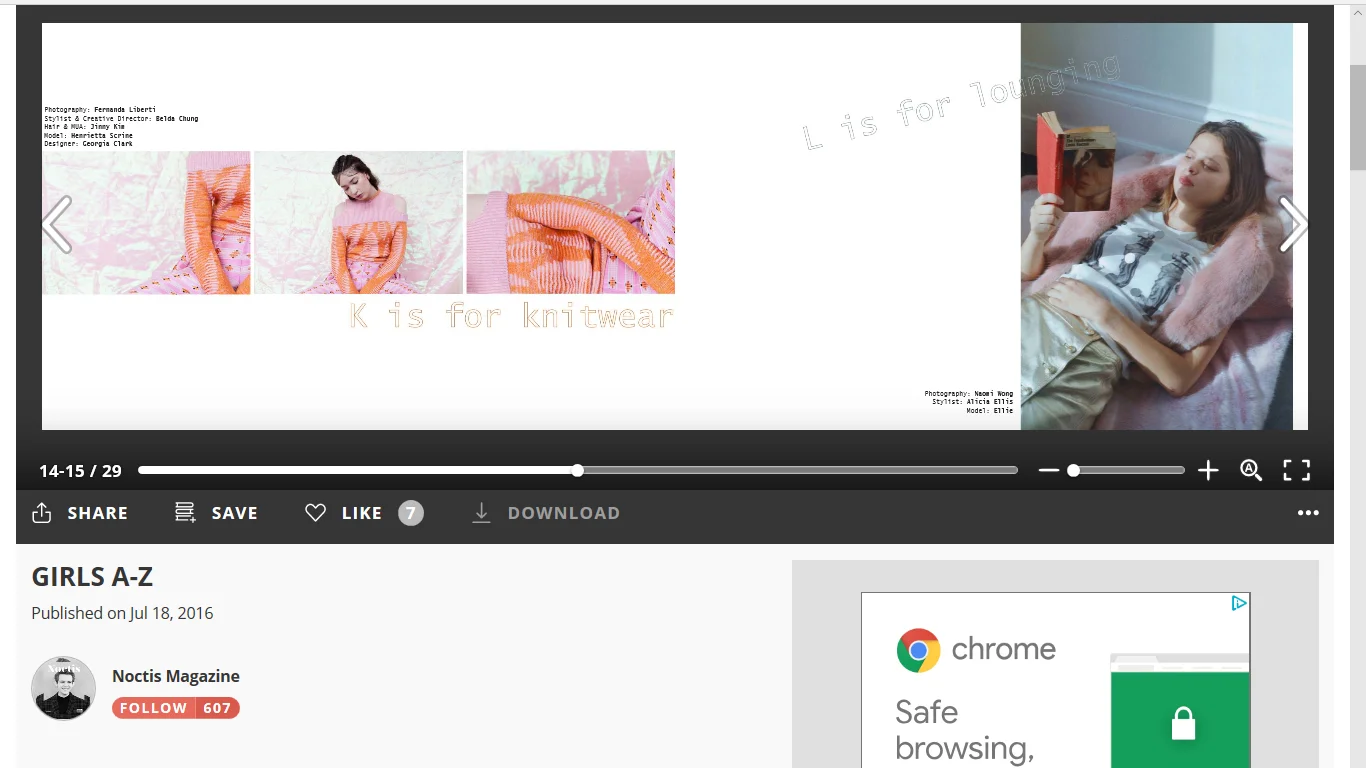1366x768 pixels.
Task: Click the 'Published on Jul 18, 2016' text
Action: click(x=122, y=613)
